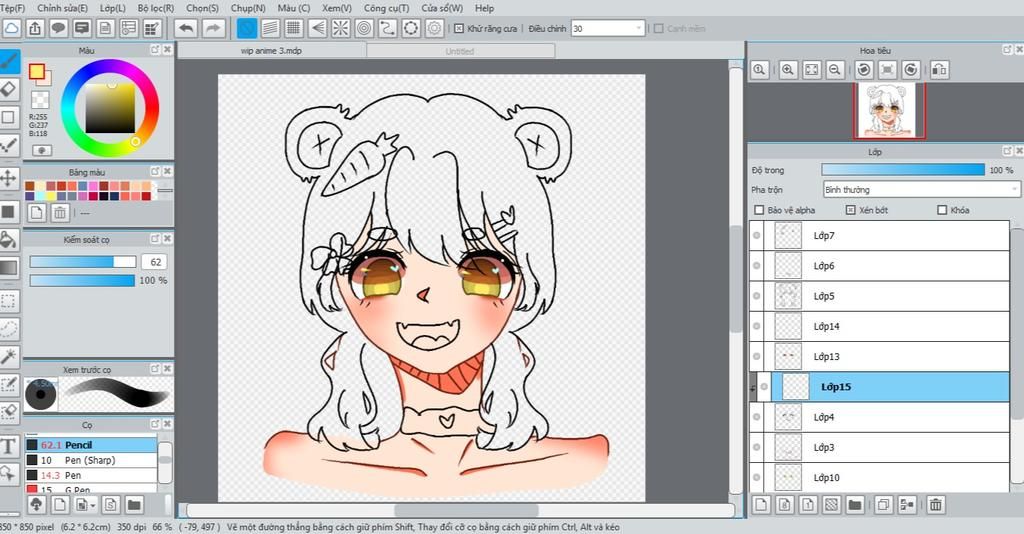Select the 14.3 Pen brush
Screen dimensions: 1024x534
tap(91, 475)
